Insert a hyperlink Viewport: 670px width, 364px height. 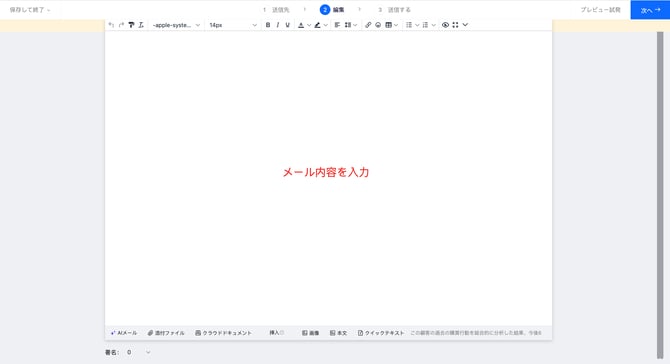[368, 25]
